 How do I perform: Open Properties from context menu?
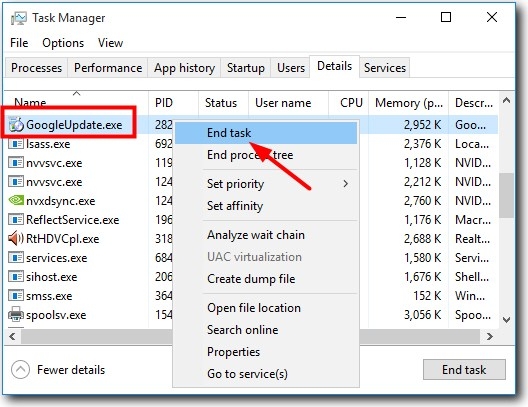pos(266,352)
